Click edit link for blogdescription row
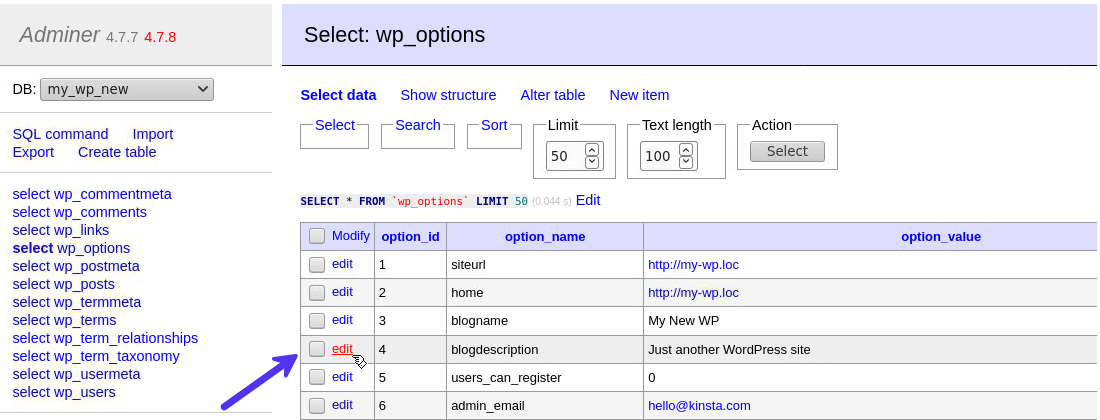Viewport: 1100px width, 420px height. coord(342,349)
